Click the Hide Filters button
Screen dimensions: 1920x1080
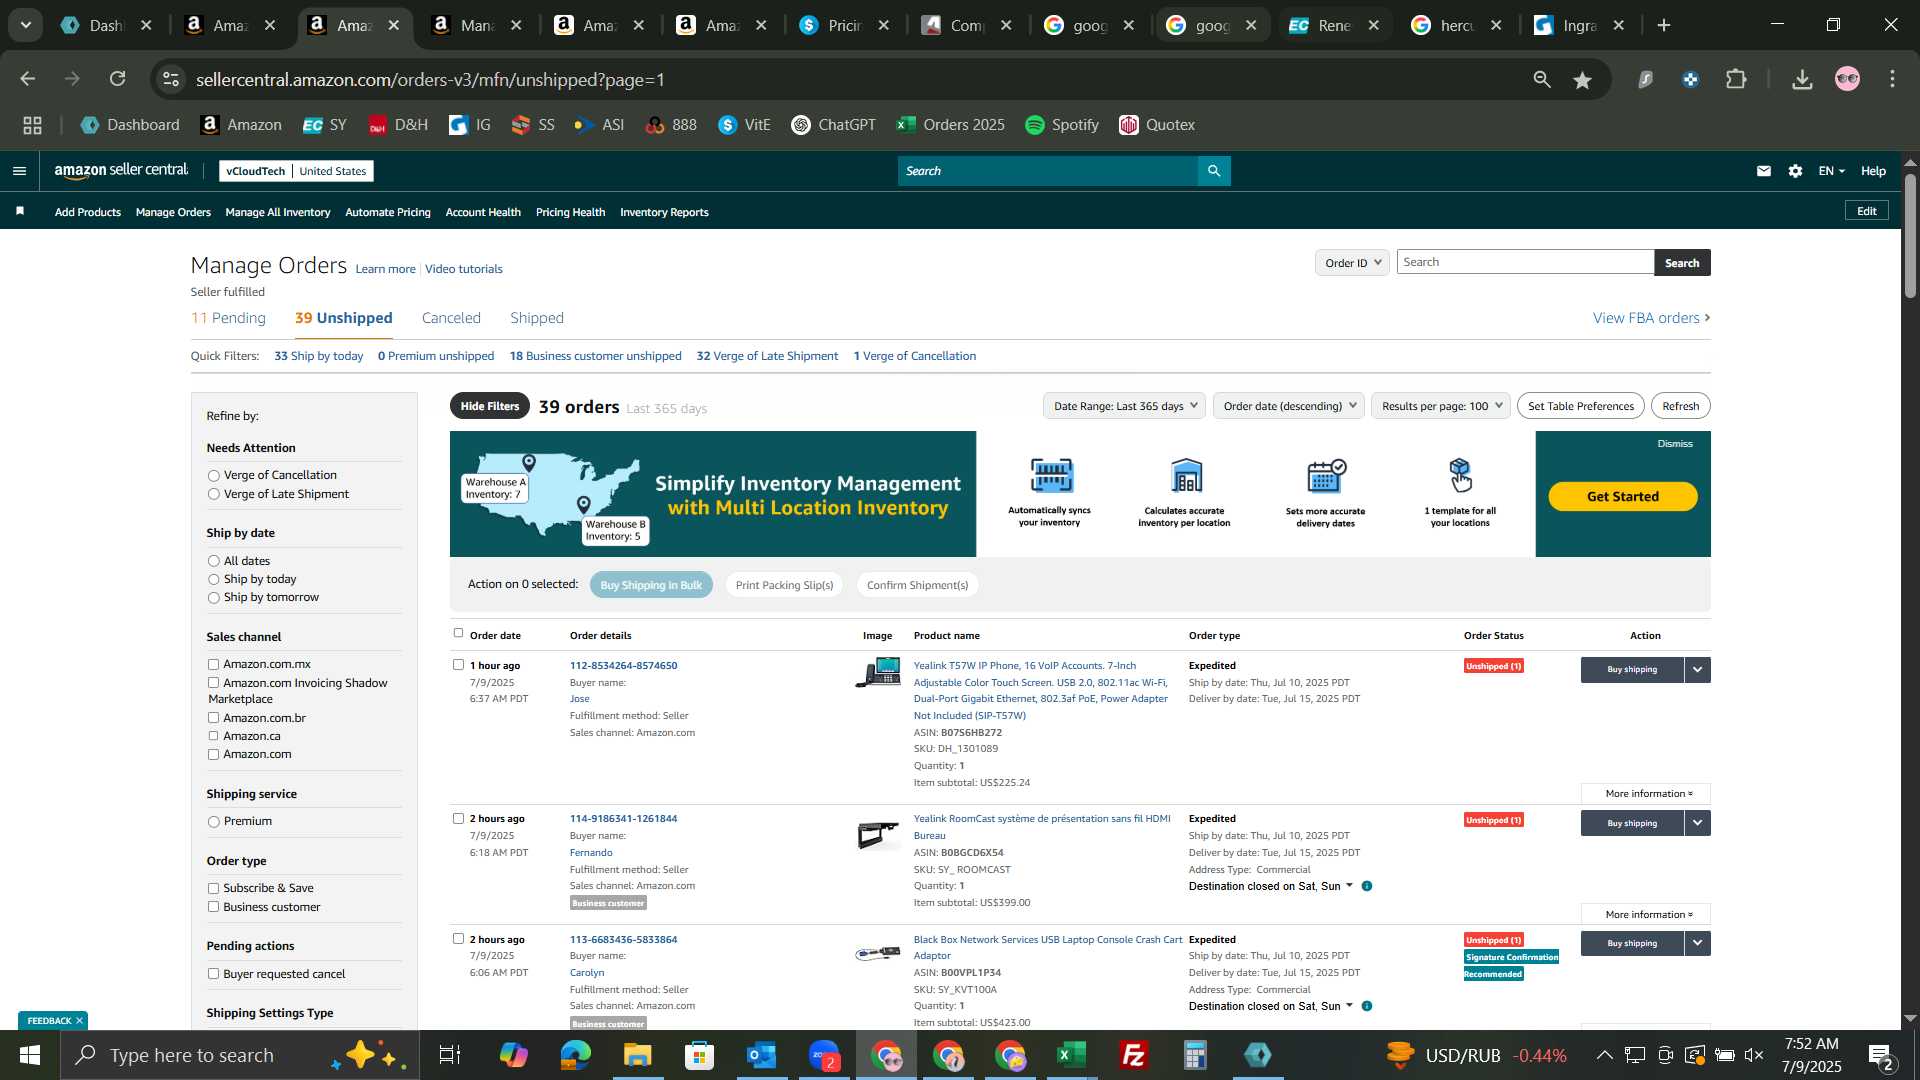click(x=490, y=406)
